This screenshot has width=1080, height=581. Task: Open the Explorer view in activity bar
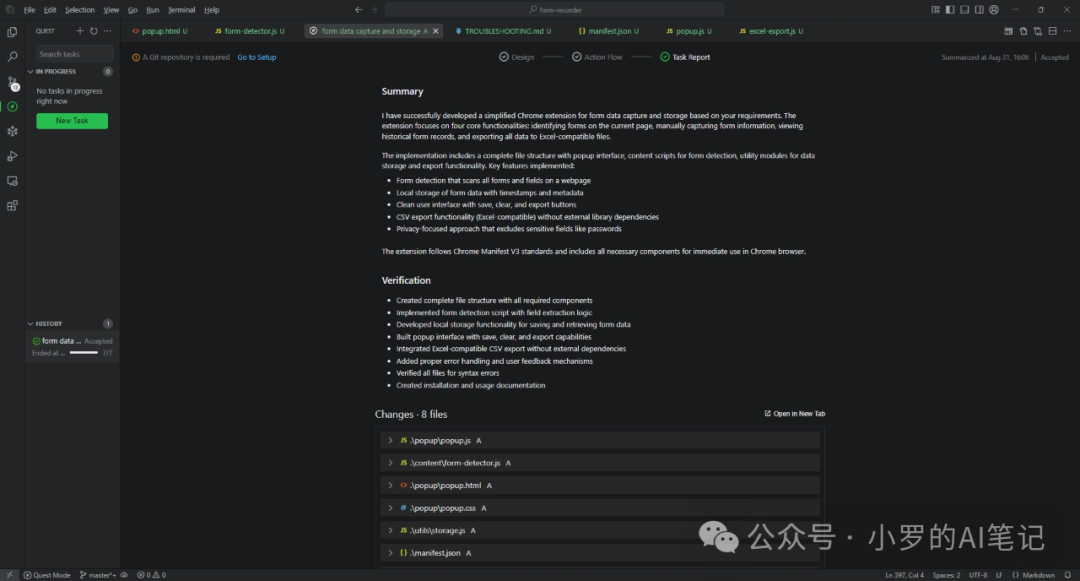click(12, 32)
